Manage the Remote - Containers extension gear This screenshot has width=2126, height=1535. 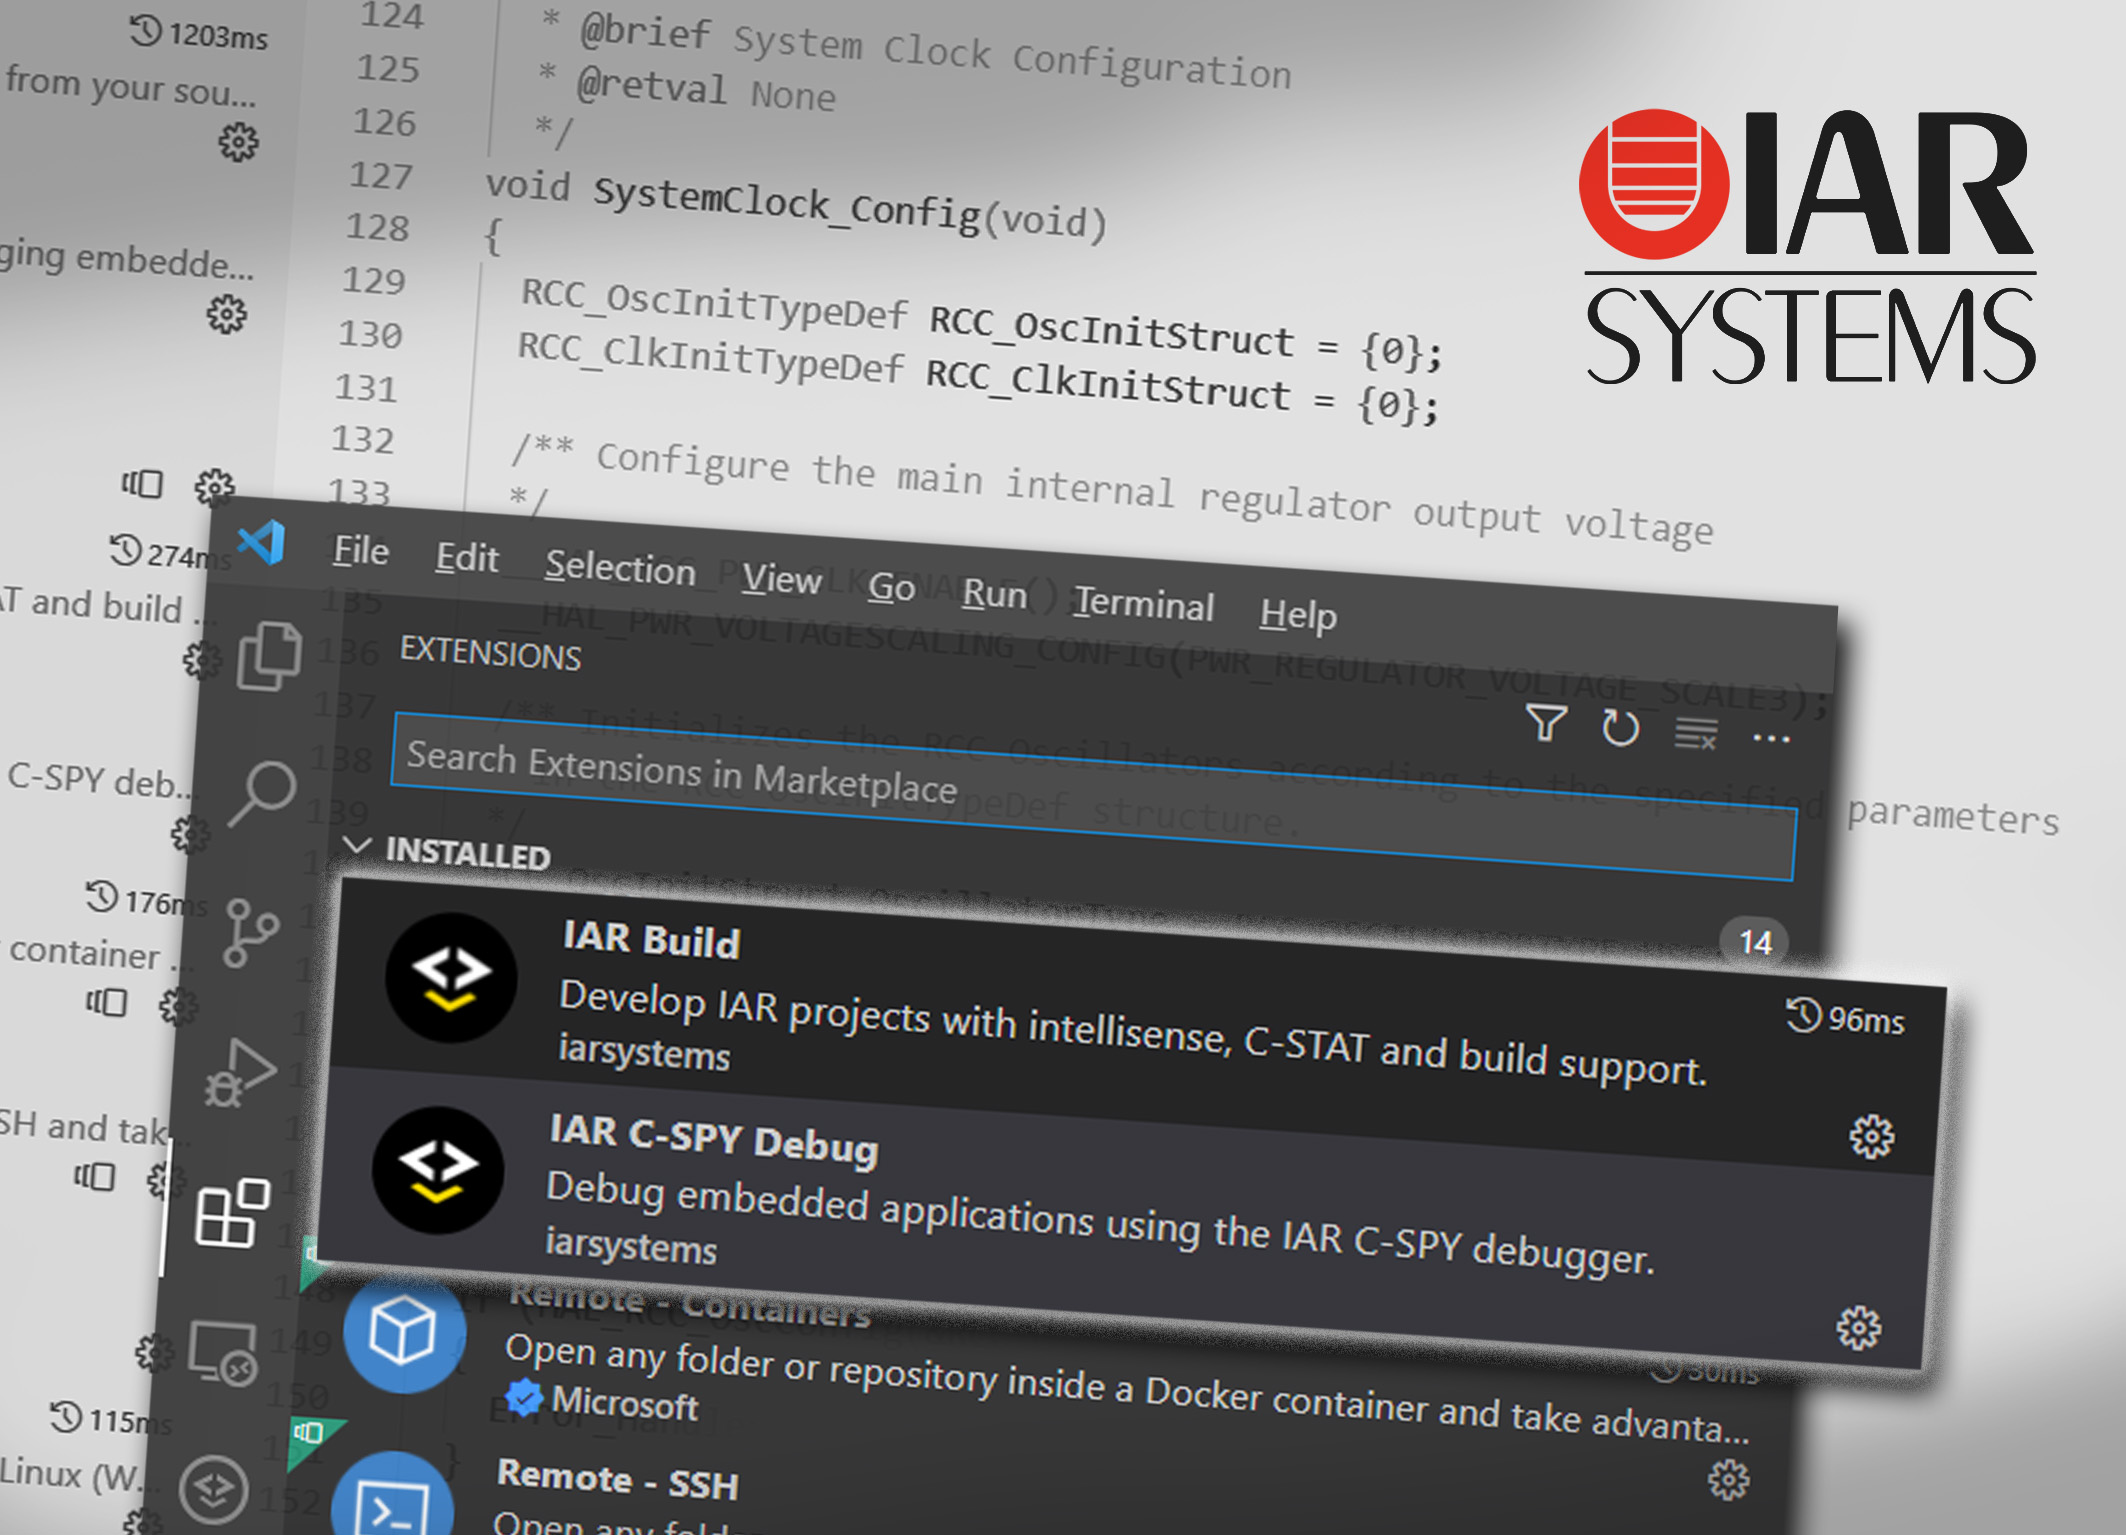click(x=1856, y=1326)
